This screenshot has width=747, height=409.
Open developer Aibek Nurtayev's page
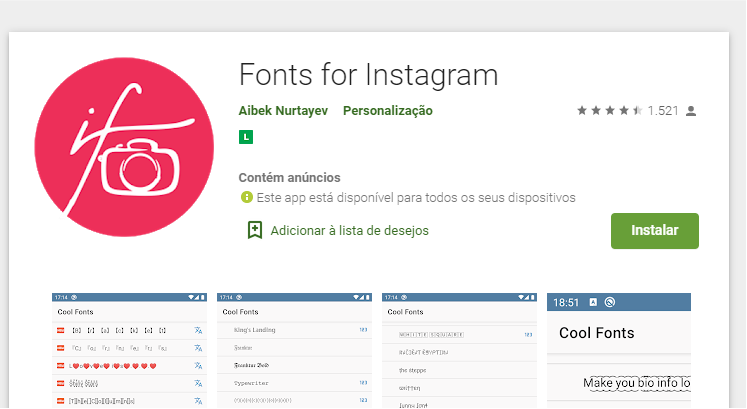[283, 111]
